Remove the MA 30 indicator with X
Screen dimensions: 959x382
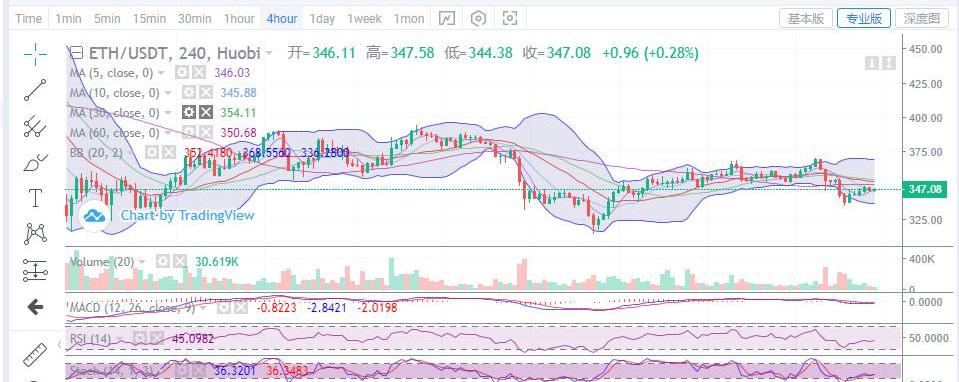[x=206, y=112]
